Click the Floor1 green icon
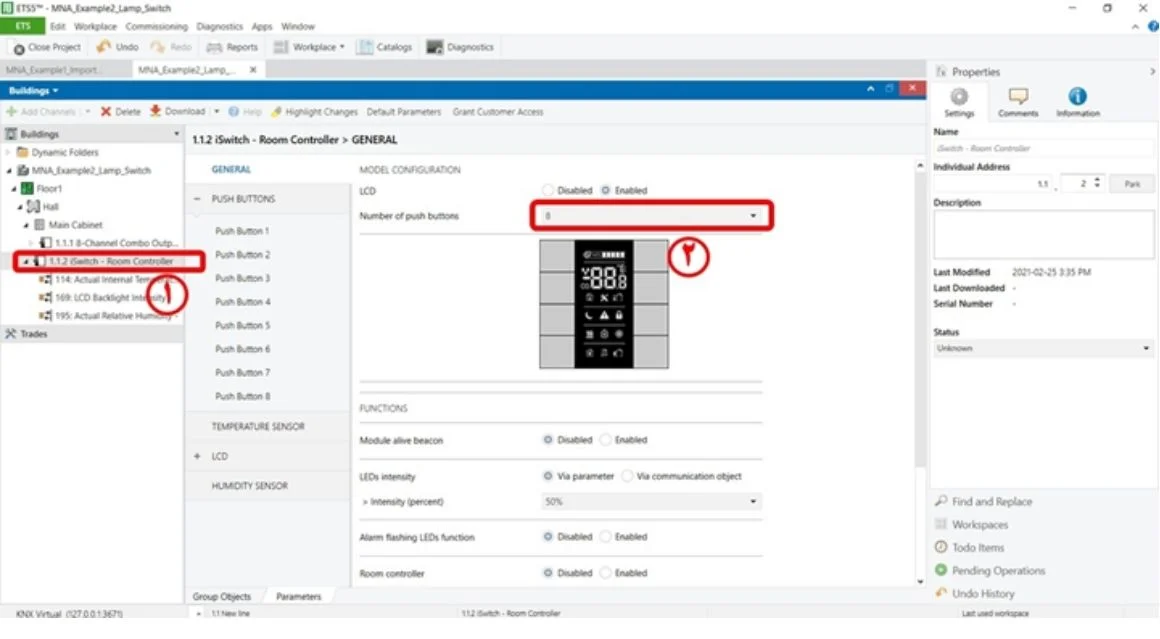The height and width of the screenshot is (639, 1160). [x=27, y=189]
